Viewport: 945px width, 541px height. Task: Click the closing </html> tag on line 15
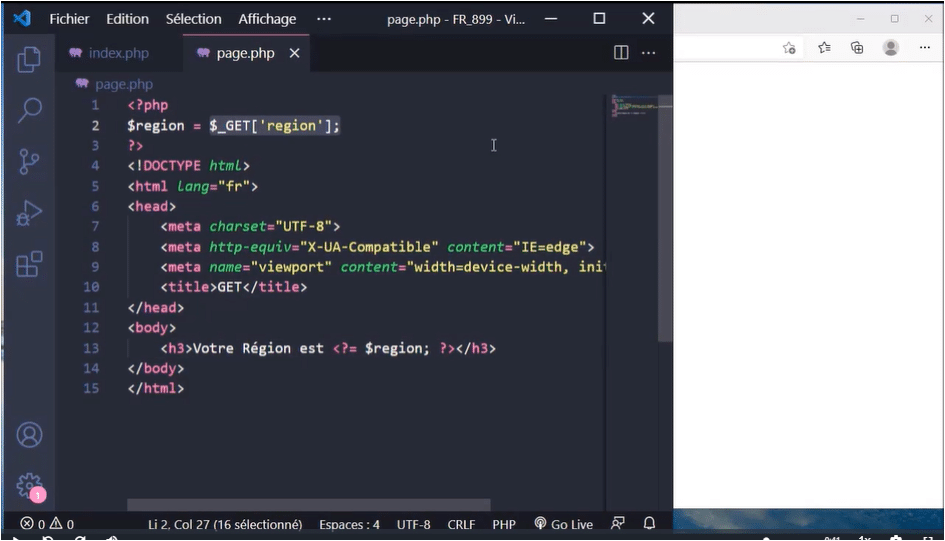156,388
